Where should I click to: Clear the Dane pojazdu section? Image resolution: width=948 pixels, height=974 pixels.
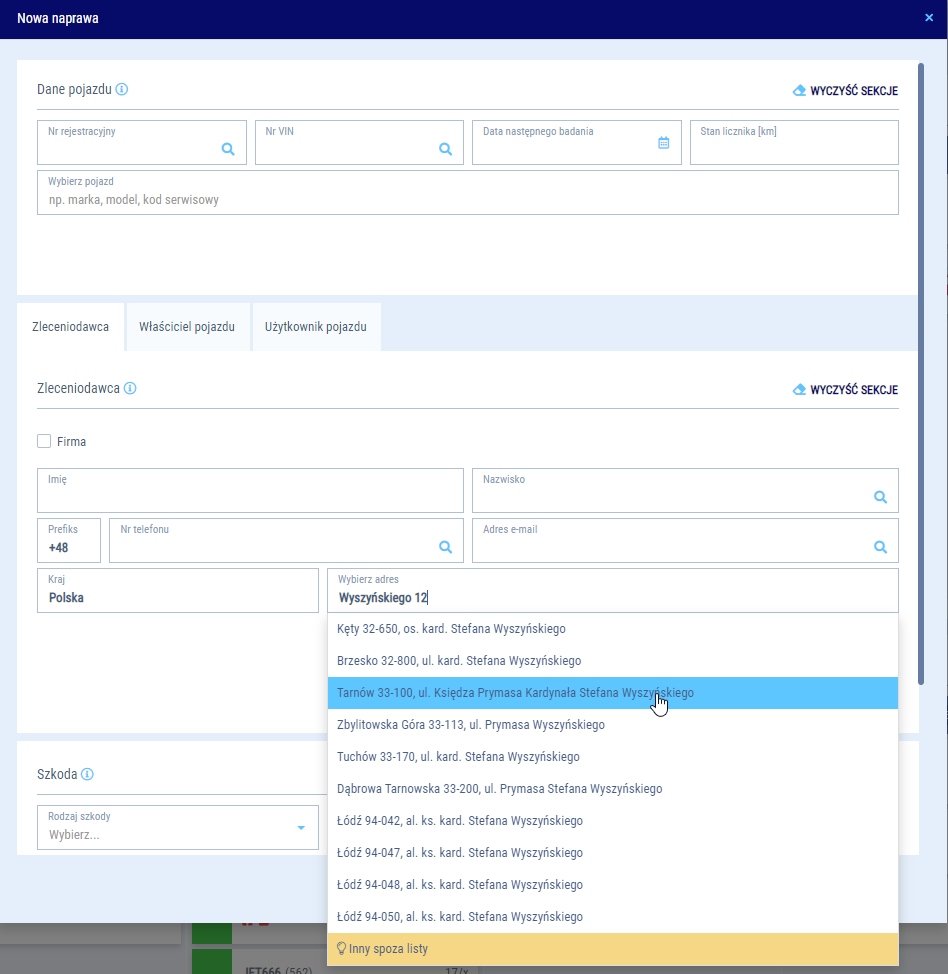pyautogui.click(x=845, y=90)
